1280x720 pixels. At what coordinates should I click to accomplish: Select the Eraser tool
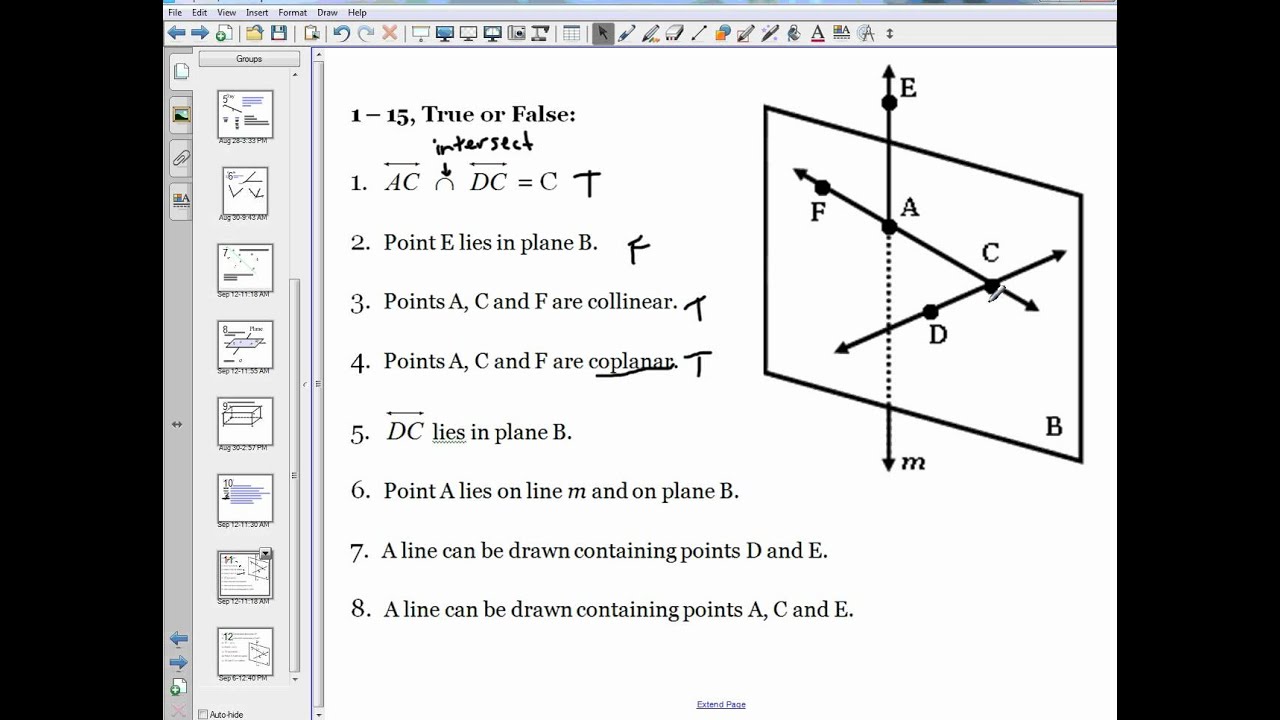pyautogui.click(x=674, y=33)
